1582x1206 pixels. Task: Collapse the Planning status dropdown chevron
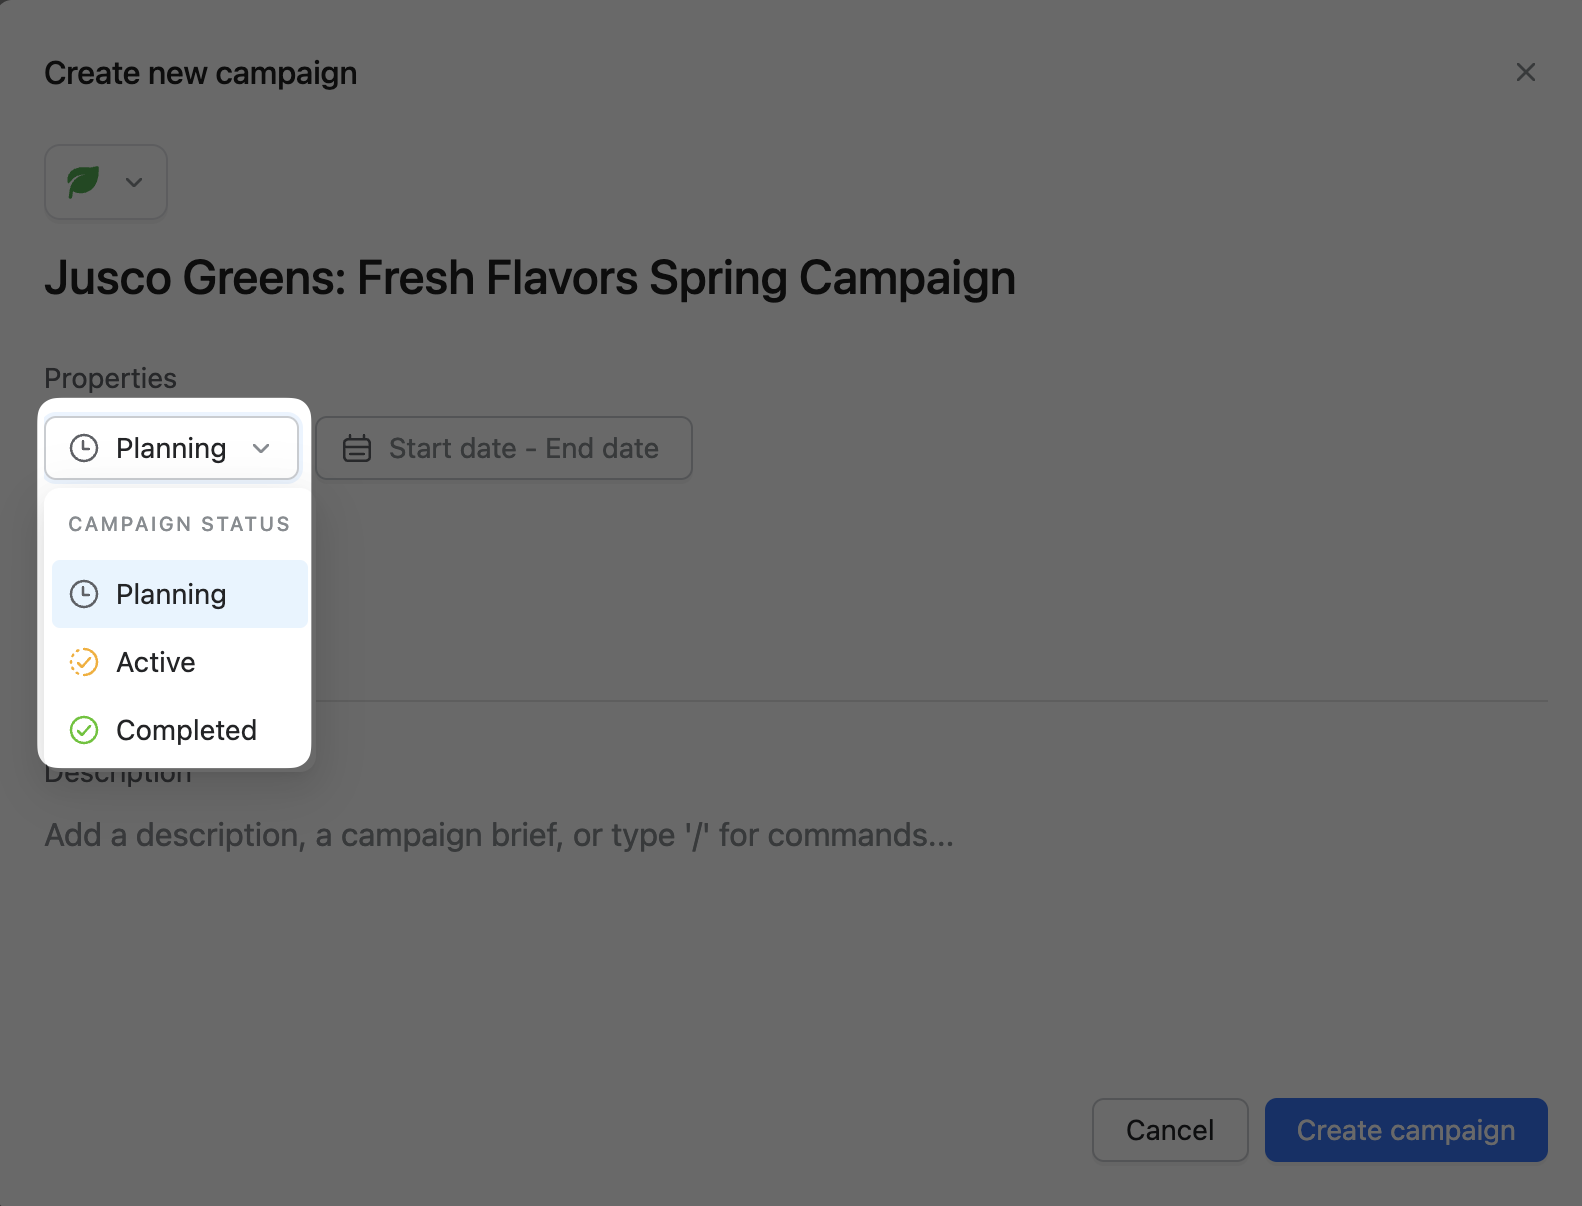tap(261, 448)
